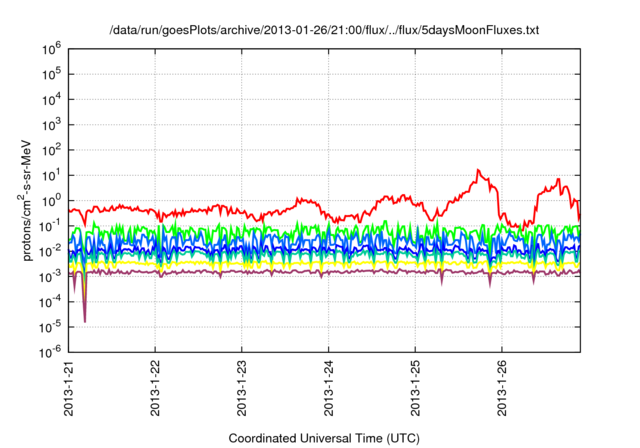
Task: Click the 10^2 y-axis tick label
Action: coord(51,151)
